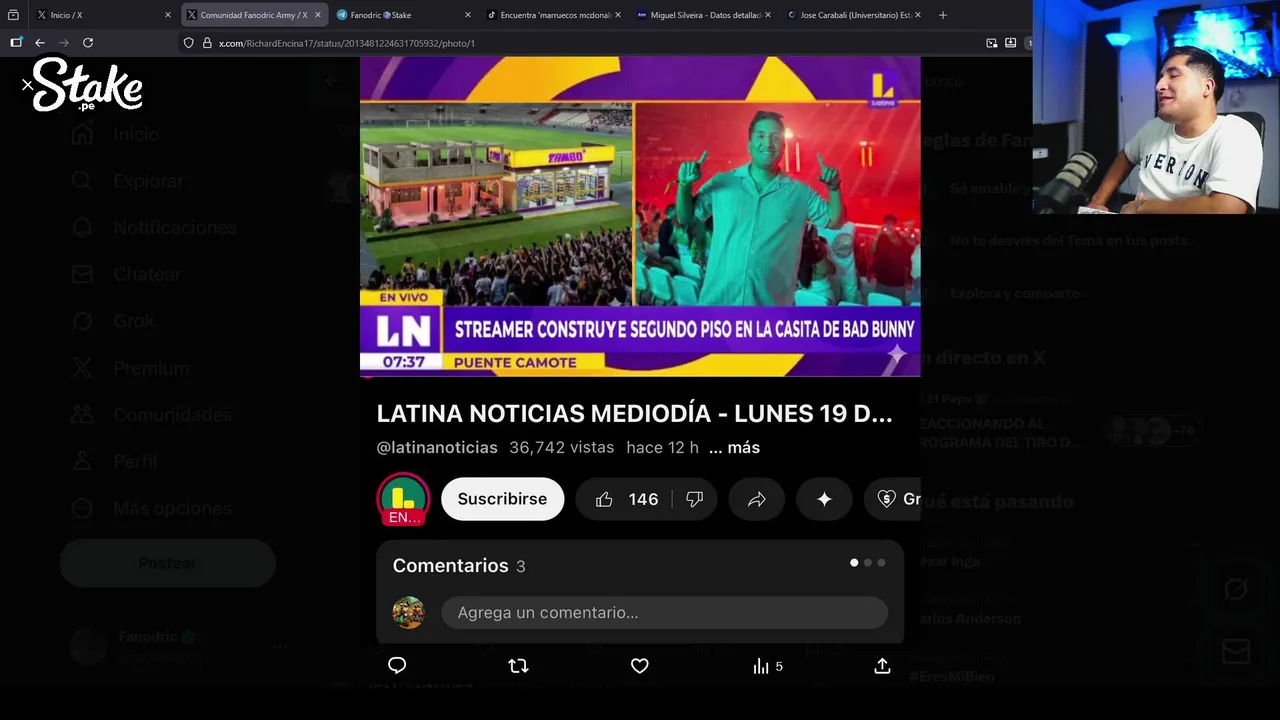Switch to the Miguel Silveira tab
Viewport: 1280px width, 720px height.
(x=704, y=15)
